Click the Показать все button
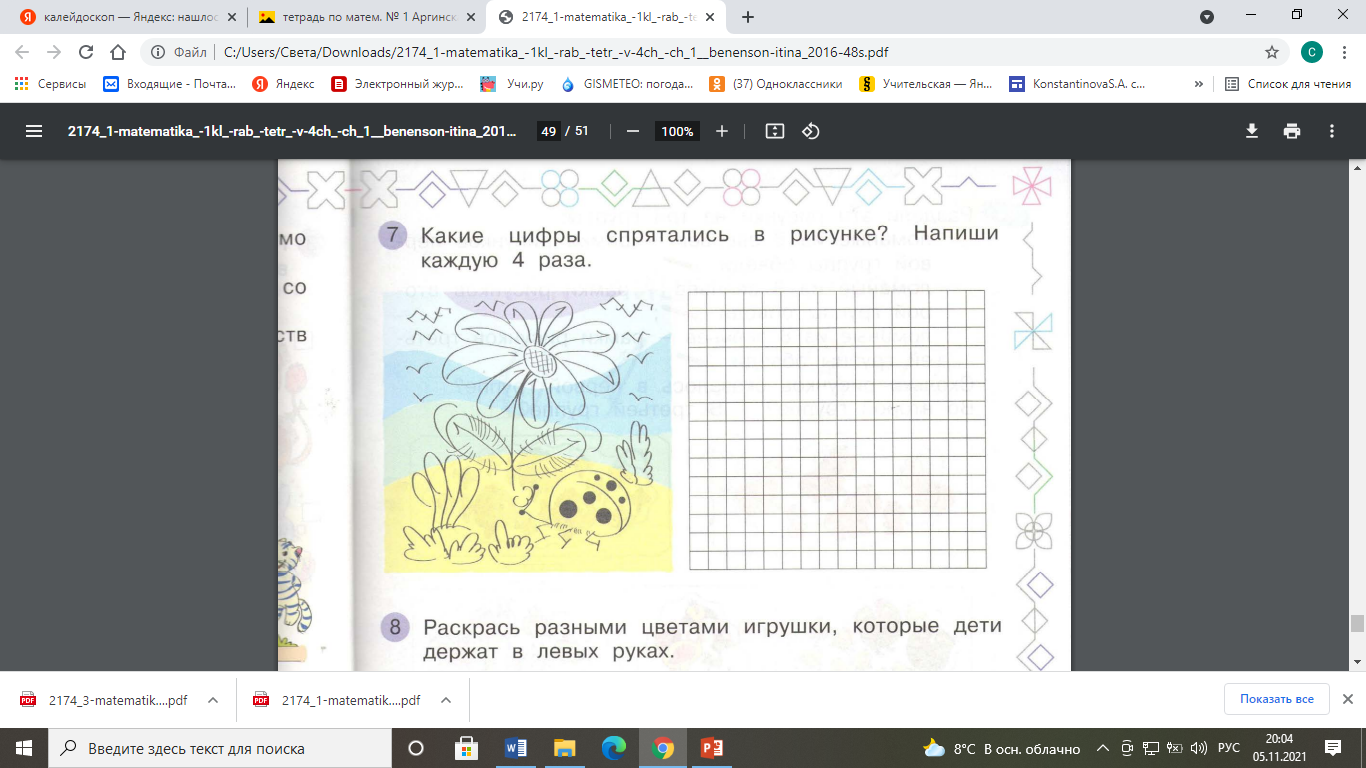The height and width of the screenshot is (768, 1366). point(1276,699)
